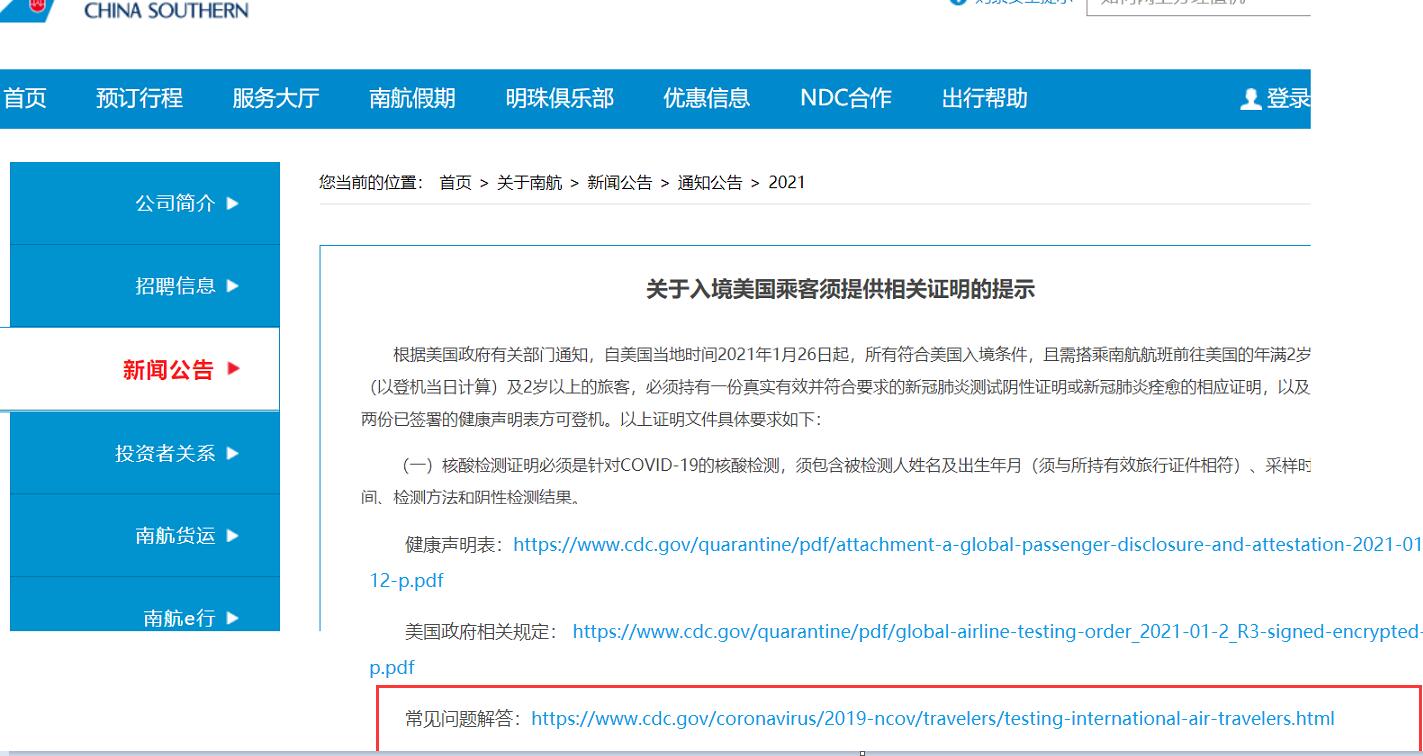The image size is (1423, 756).
Task: Open the 优惠信息 menu item
Action: coord(706,99)
